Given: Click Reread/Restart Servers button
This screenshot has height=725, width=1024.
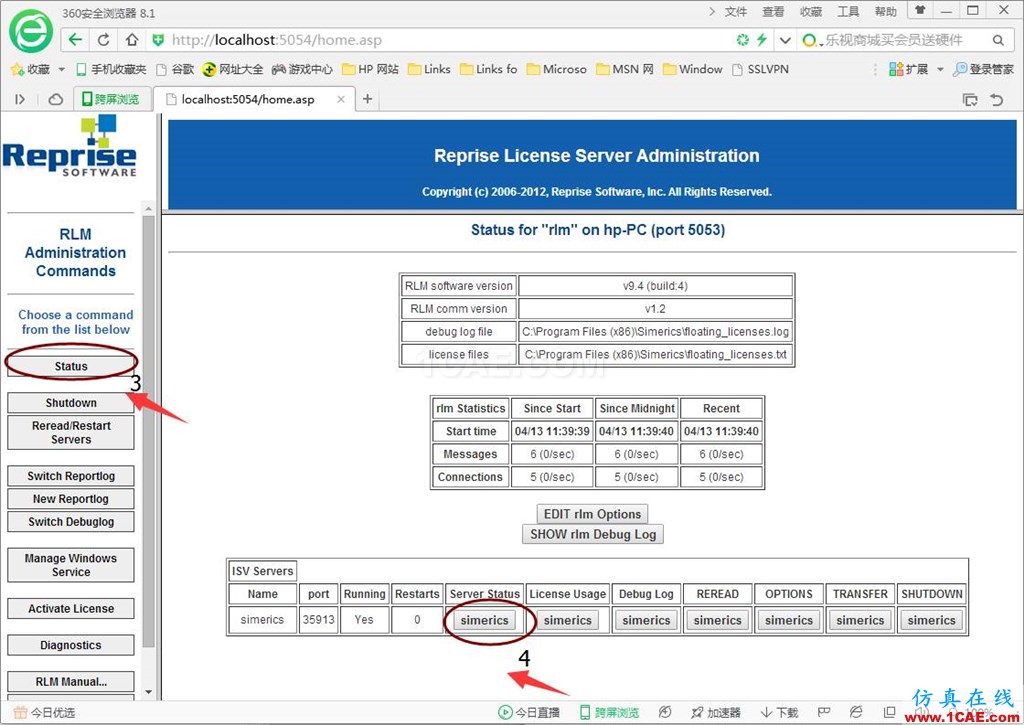Looking at the screenshot, I should 71,432.
